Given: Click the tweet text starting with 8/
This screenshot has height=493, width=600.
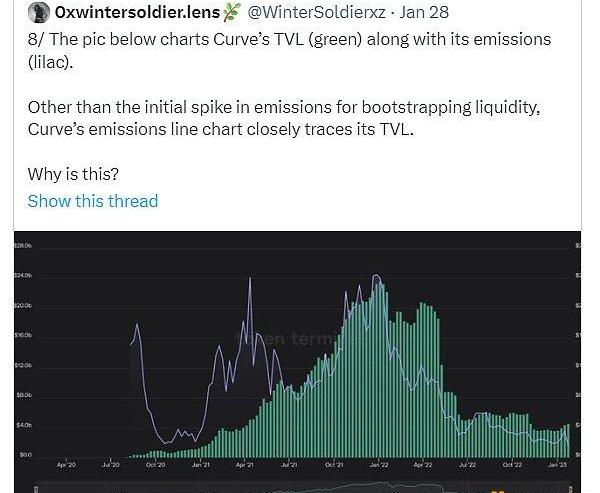Looking at the screenshot, I should pos(290,48).
